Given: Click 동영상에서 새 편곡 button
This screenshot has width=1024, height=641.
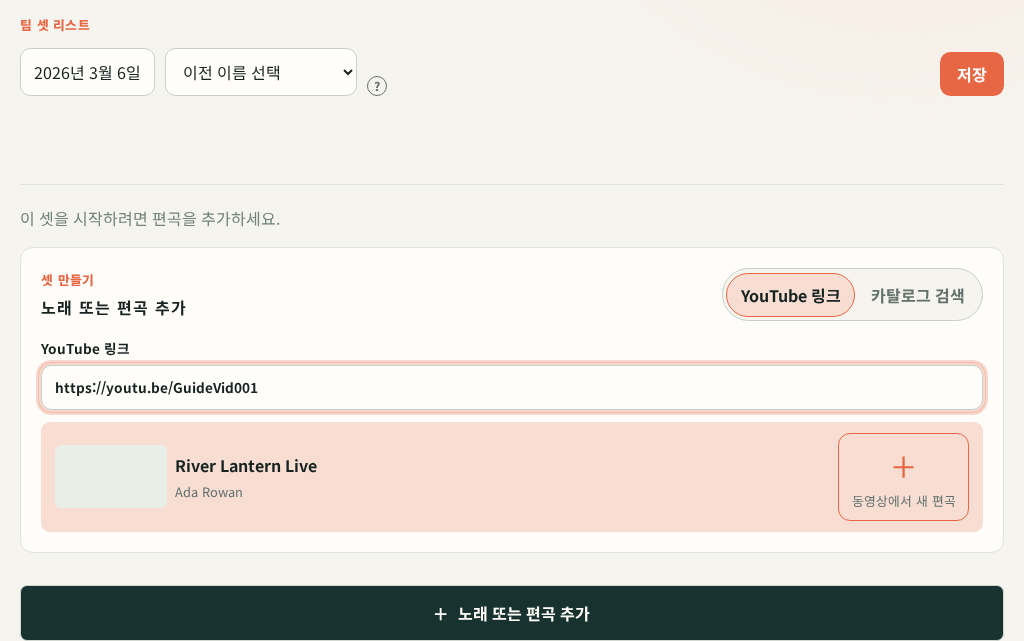Looking at the screenshot, I should tap(903, 477).
